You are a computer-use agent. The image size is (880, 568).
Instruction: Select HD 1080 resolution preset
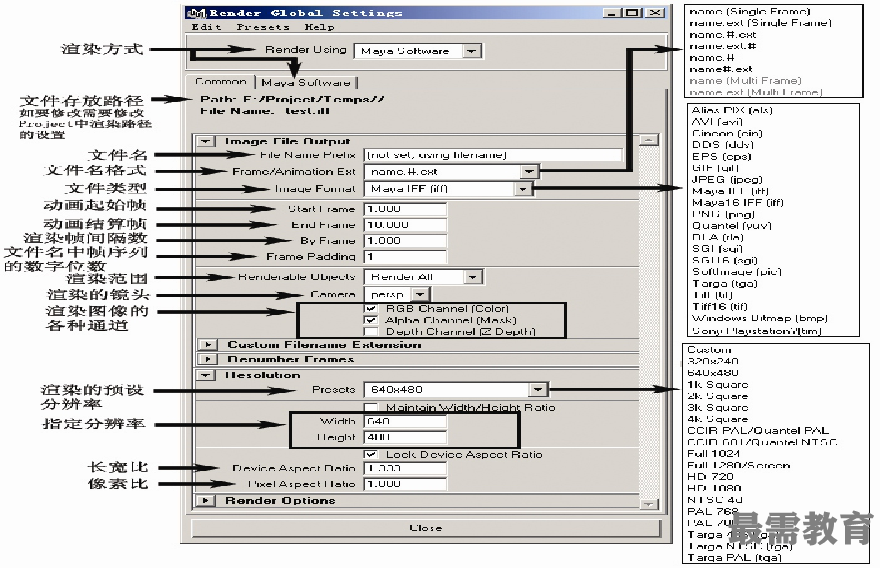click(714, 488)
